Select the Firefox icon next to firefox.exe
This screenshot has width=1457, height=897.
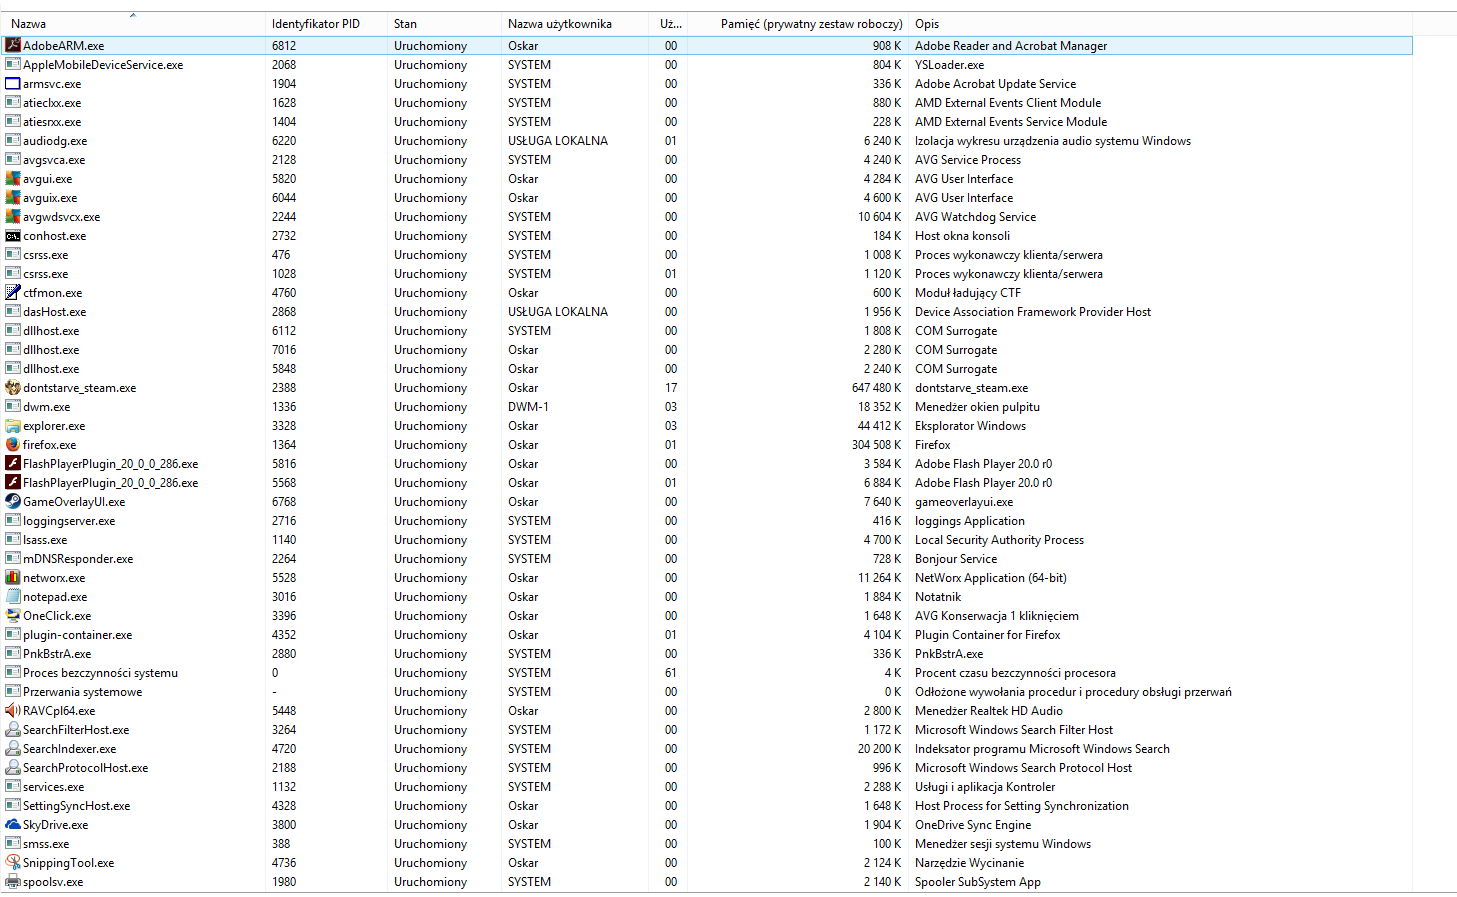coord(13,444)
